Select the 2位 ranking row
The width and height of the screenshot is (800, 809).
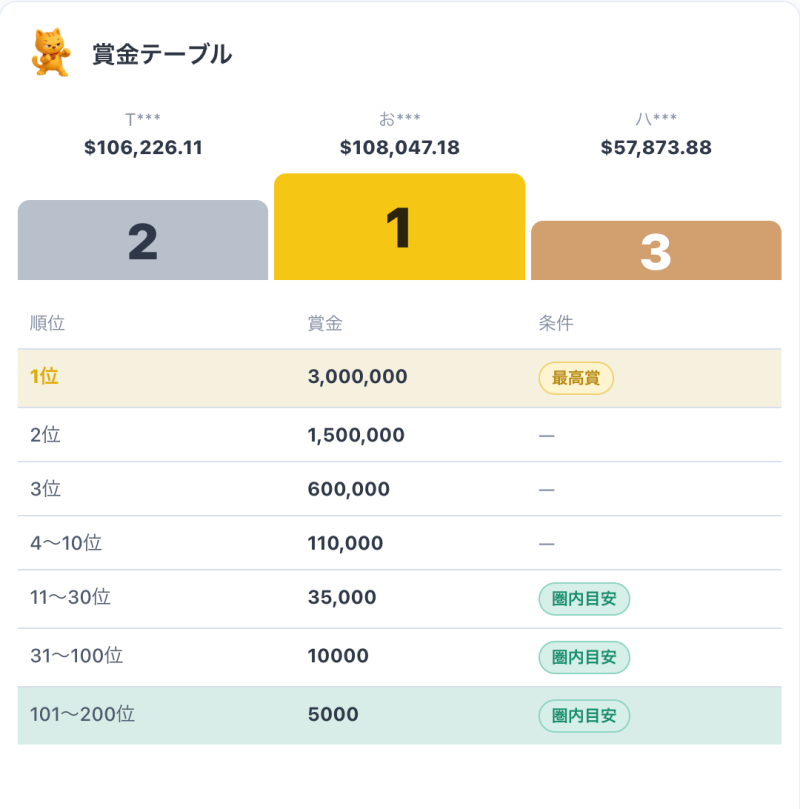(400, 435)
